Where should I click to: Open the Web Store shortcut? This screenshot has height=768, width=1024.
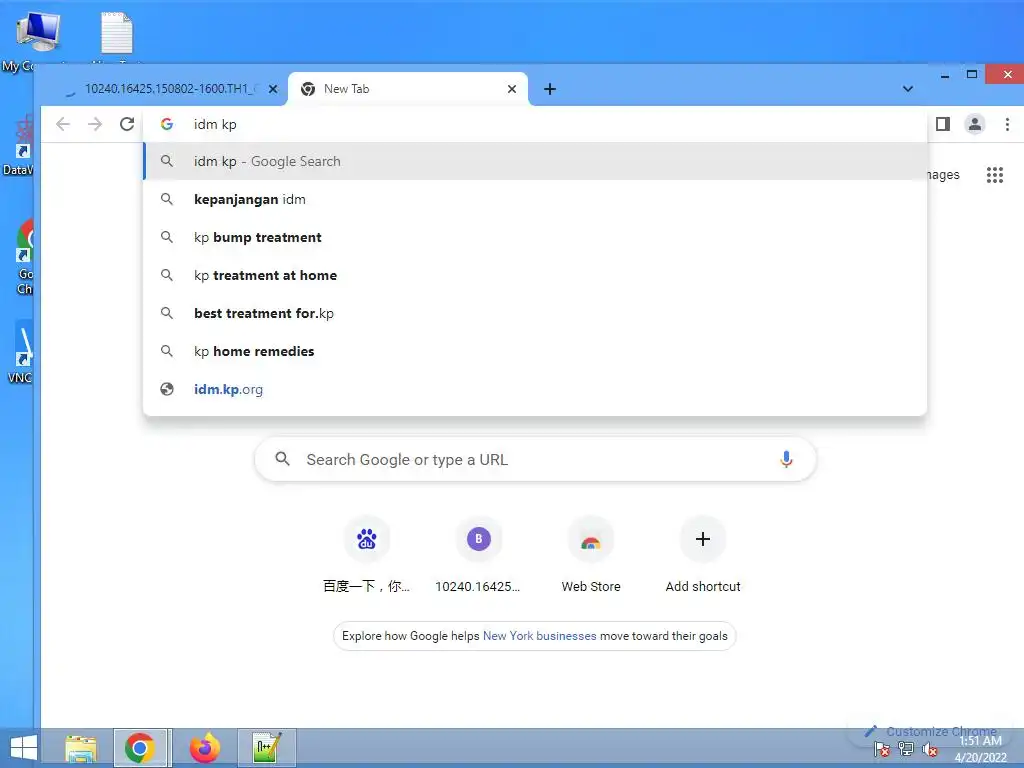[x=591, y=555]
